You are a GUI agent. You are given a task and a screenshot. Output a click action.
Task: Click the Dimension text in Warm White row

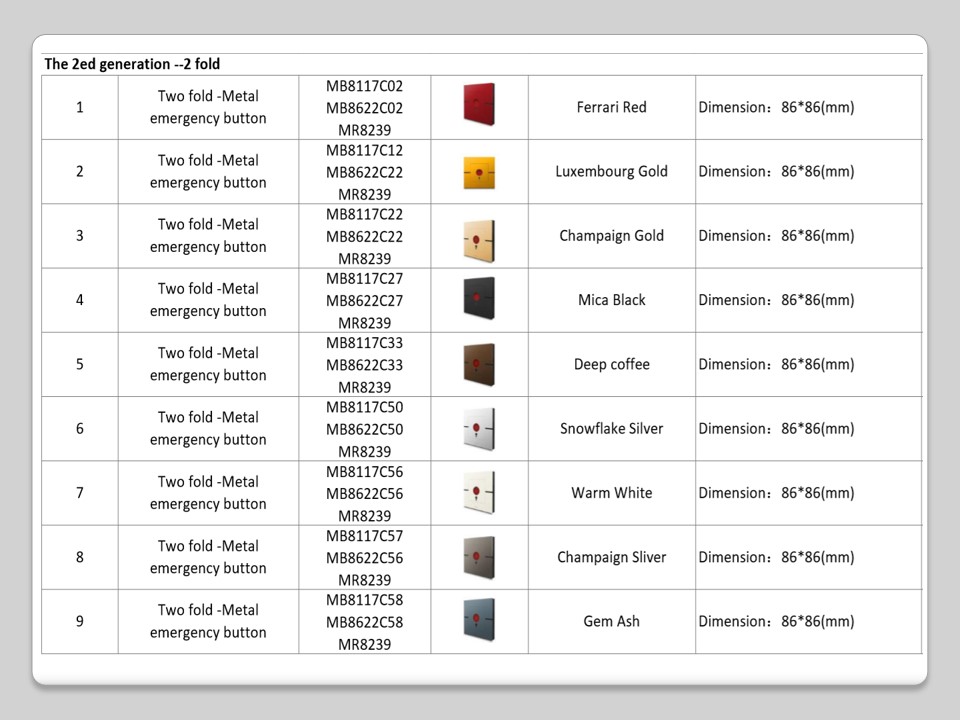point(776,493)
